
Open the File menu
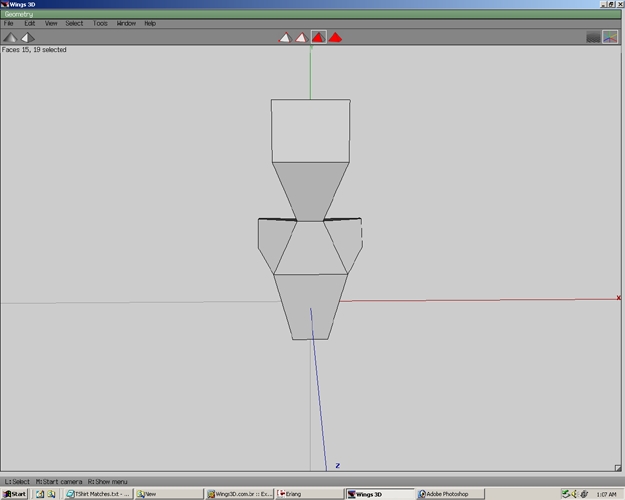click(x=8, y=24)
